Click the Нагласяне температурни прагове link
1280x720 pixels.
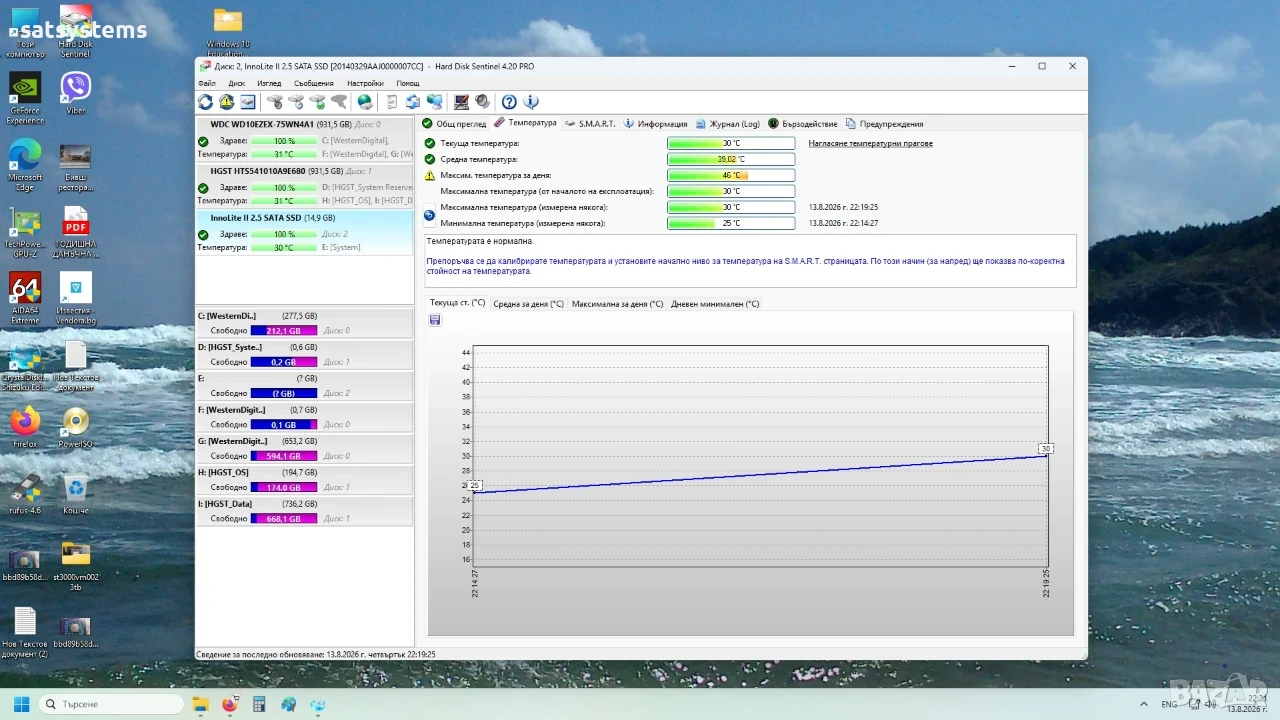coord(870,143)
